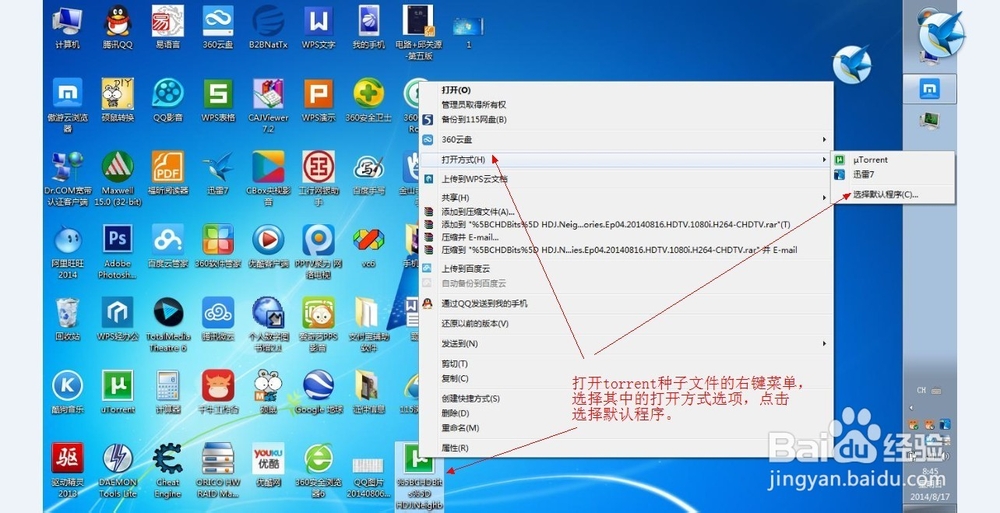Select the 迅雷7 desktop icon
This screenshot has width=1000, height=513.
[218, 174]
